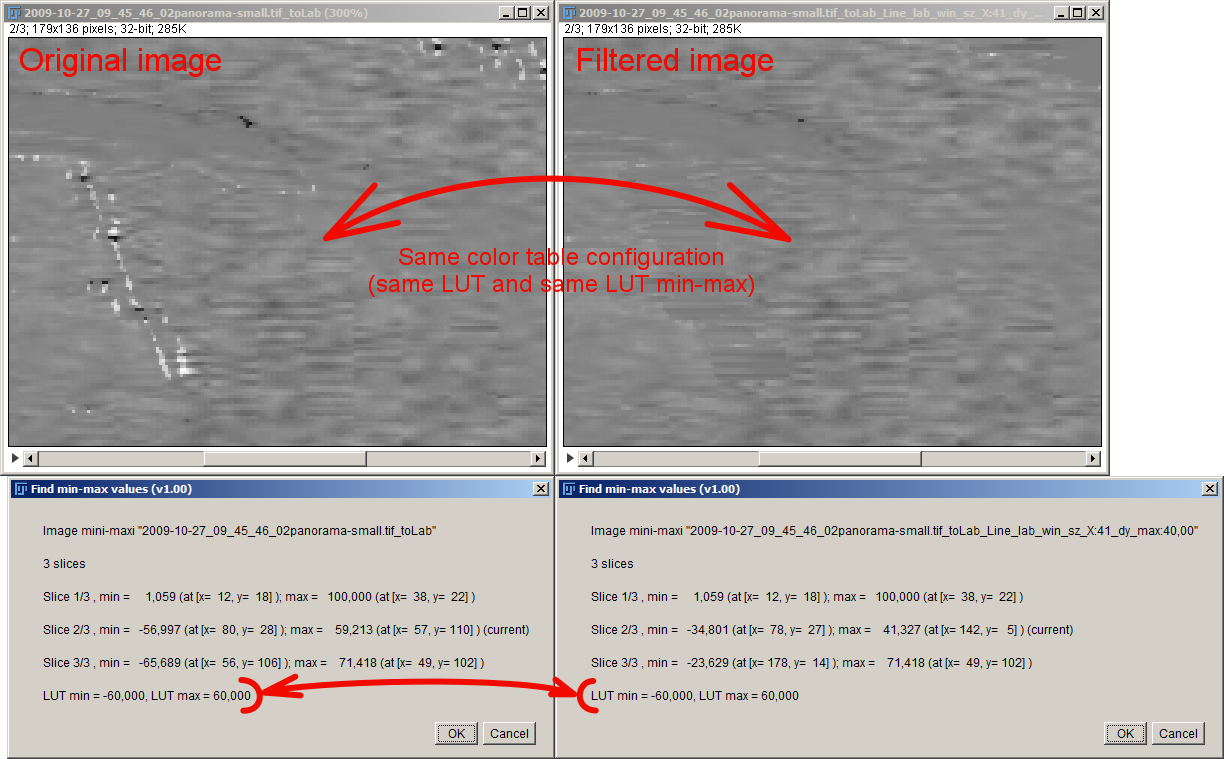Maximize the toLab (300%) image window
The height and width of the screenshot is (759, 1224).
[x=523, y=13]
